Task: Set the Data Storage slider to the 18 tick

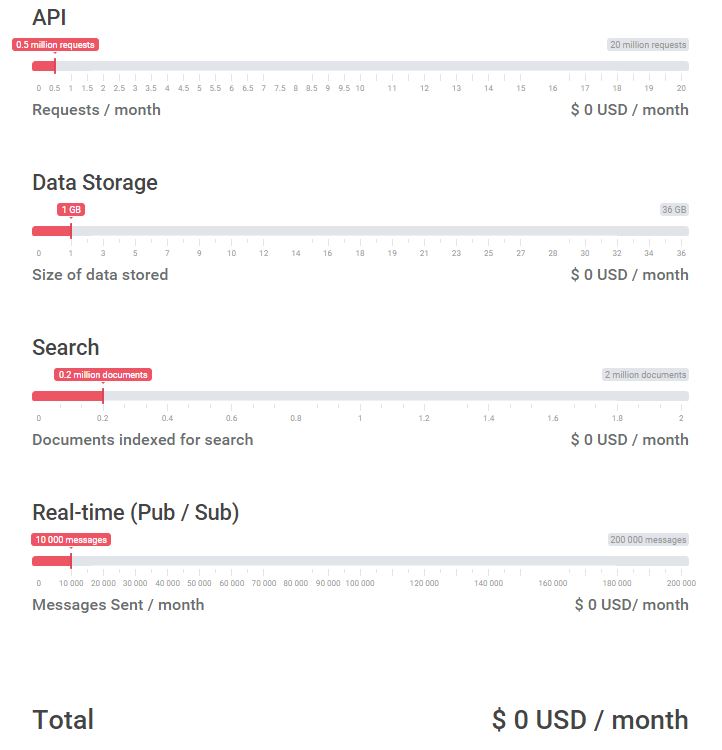Action: click(360, 231)
